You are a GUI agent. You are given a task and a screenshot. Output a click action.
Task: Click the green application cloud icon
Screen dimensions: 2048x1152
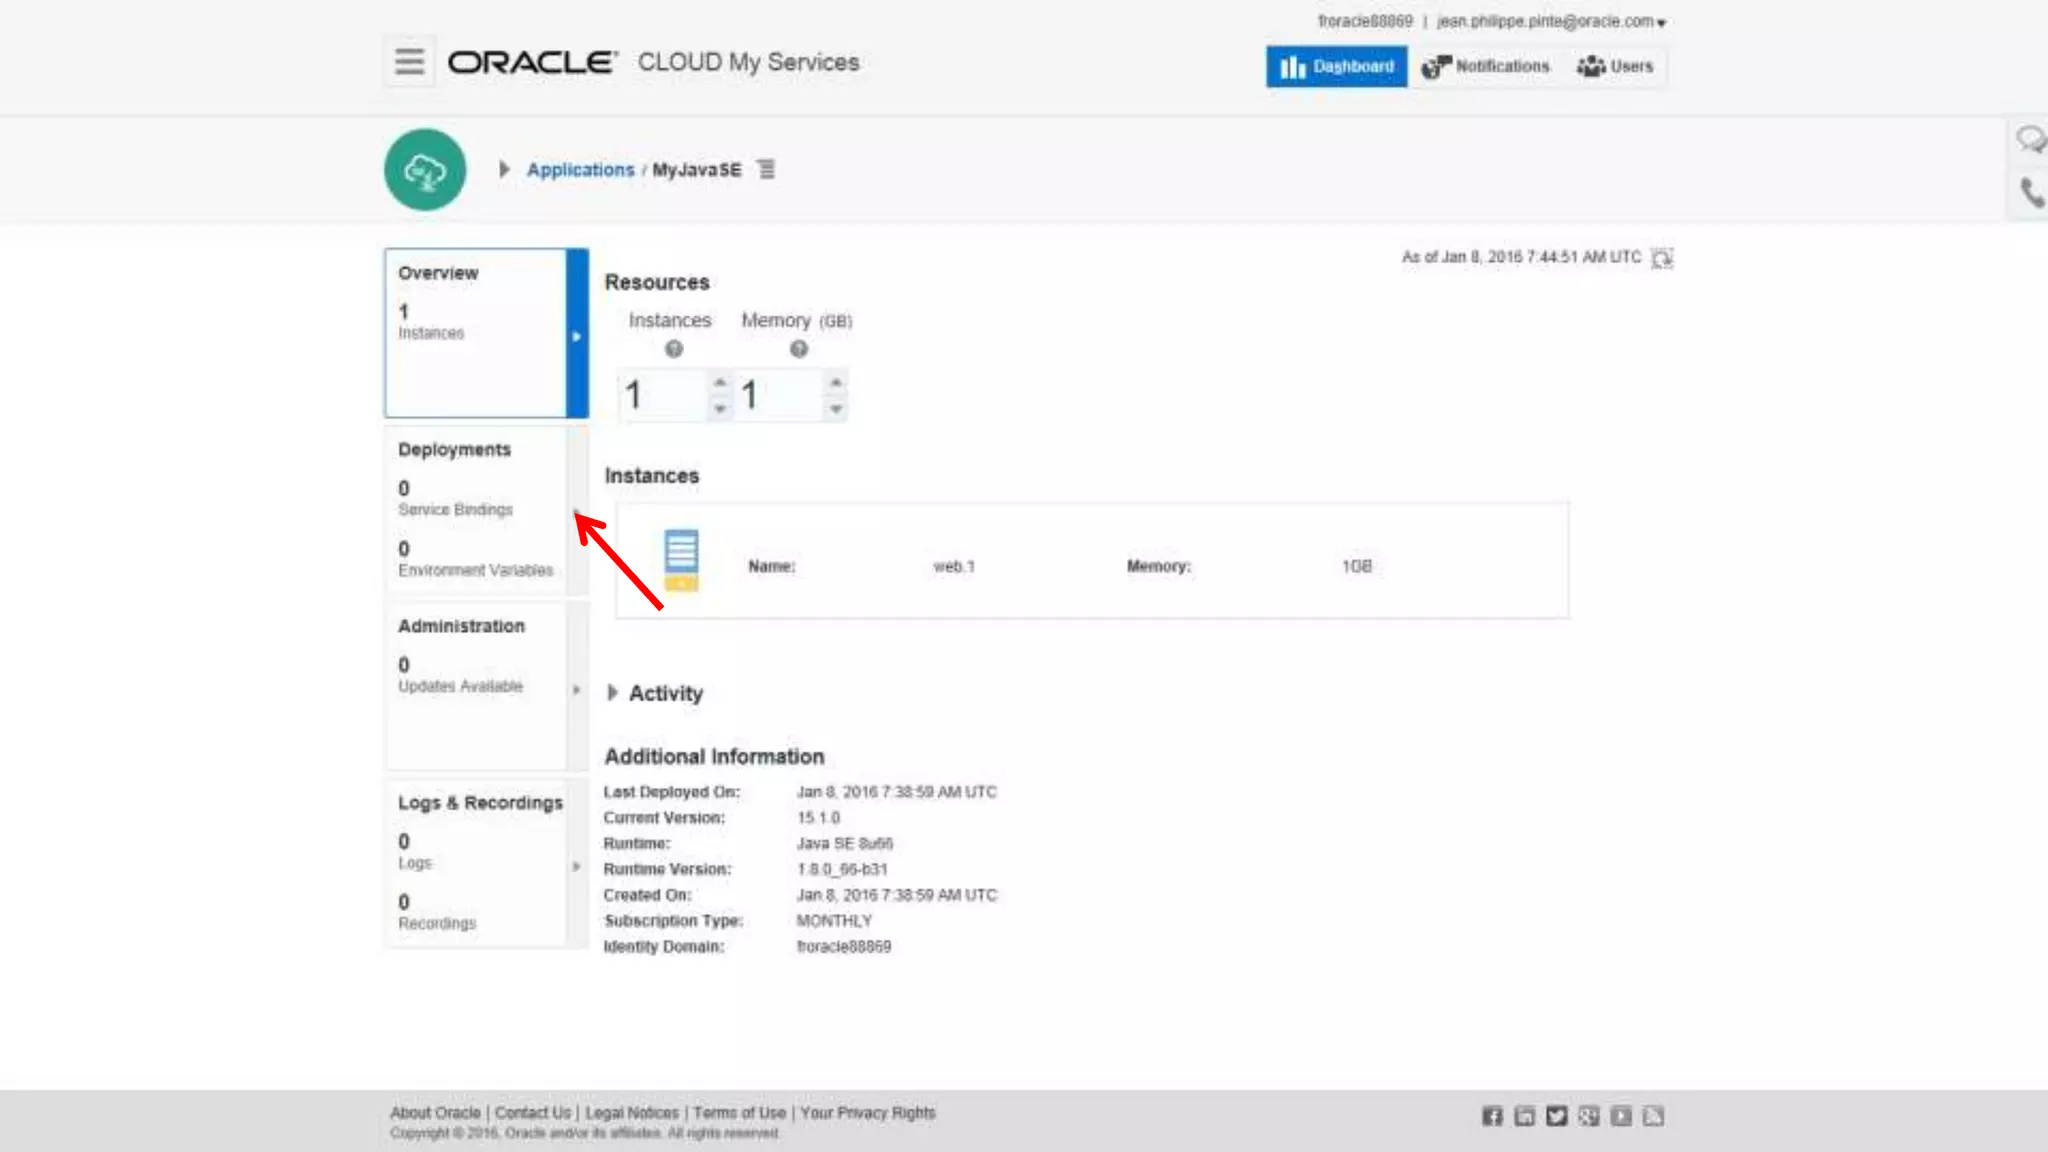coord(425,169)
